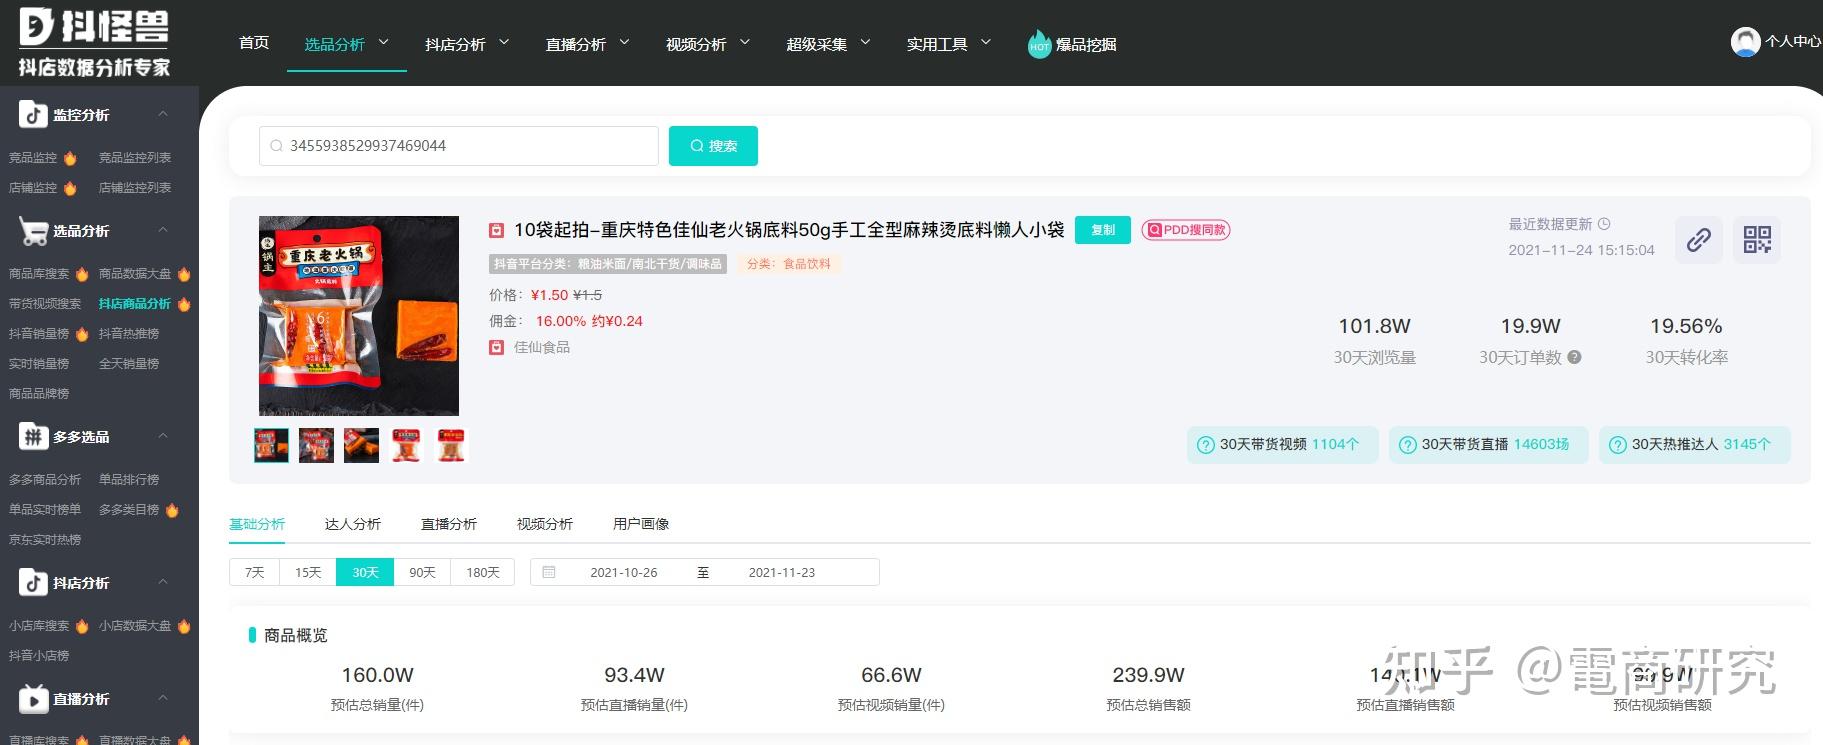Image resolution: width=1823 pixels, height=745 pixels.
Task: Click the shop icon before the product title
Action: click(496, 231)
